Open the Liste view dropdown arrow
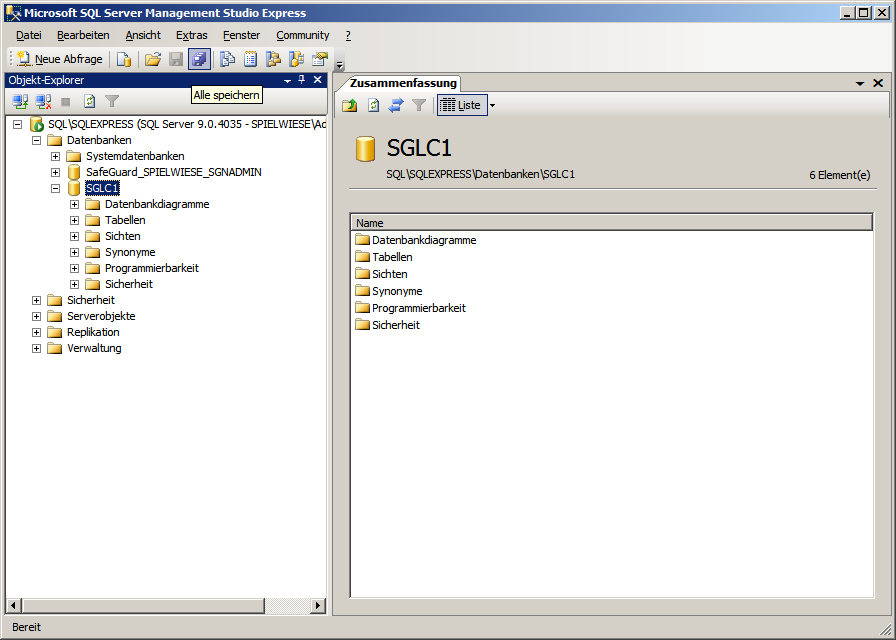Image resolution: width=896 pixels, height=640 pixels. click(492, 105)
